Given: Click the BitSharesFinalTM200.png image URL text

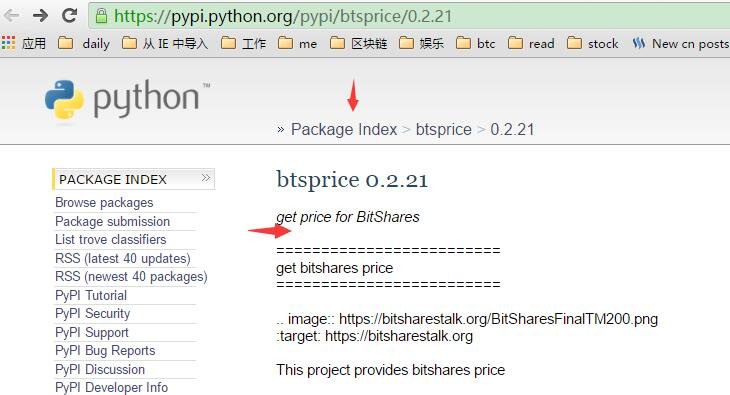Looking at the screenshot, I should 498,319.
